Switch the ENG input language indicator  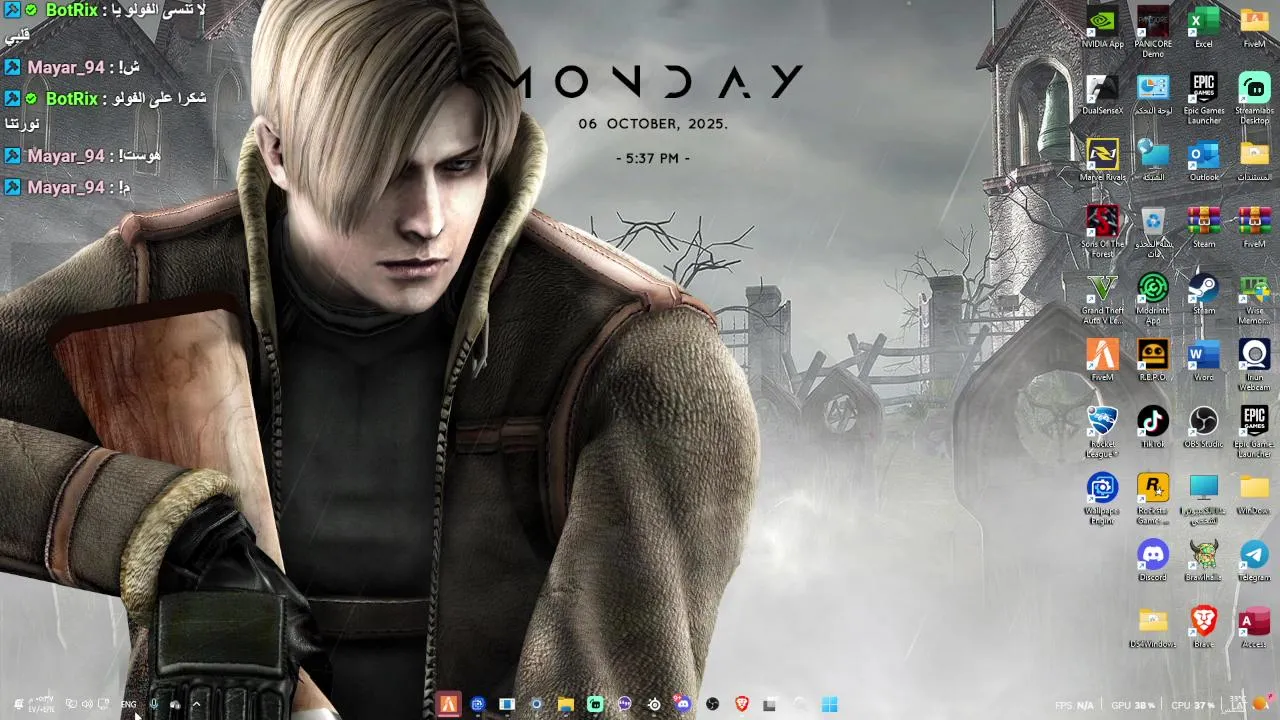128,705
